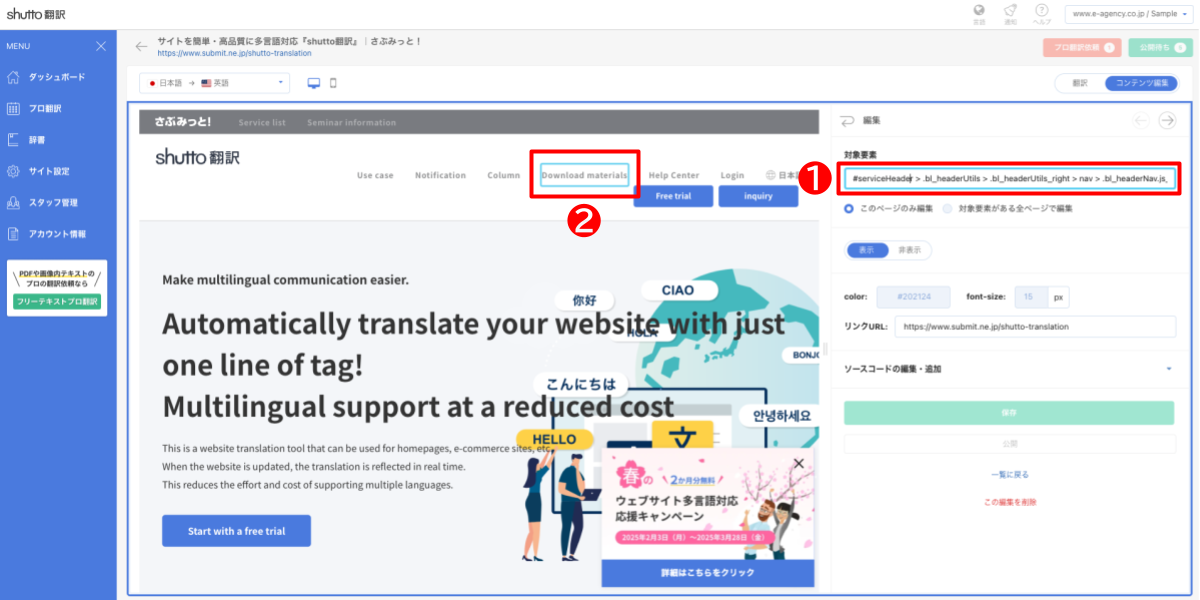Open the www.e-agency.co.jp / Sample site dropdown
Screen dimensions: 1200x600
point(1128,14)
